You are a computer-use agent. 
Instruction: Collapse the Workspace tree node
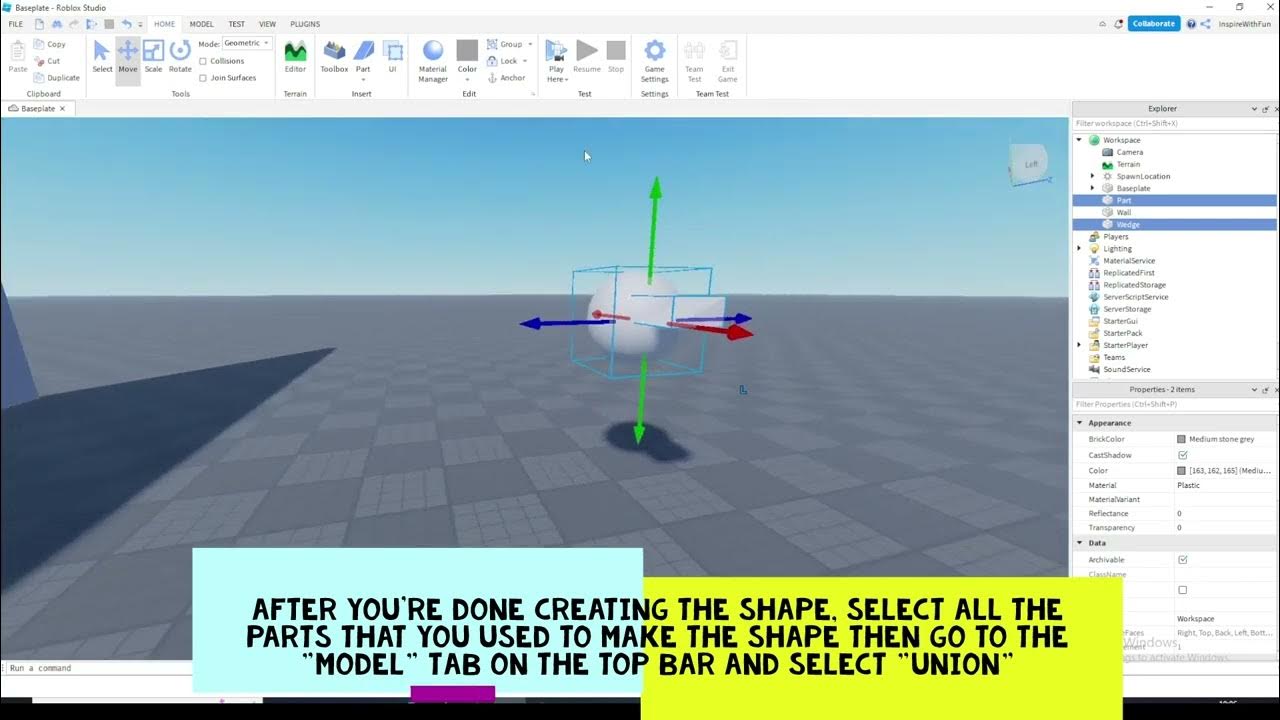(1079, 140)
